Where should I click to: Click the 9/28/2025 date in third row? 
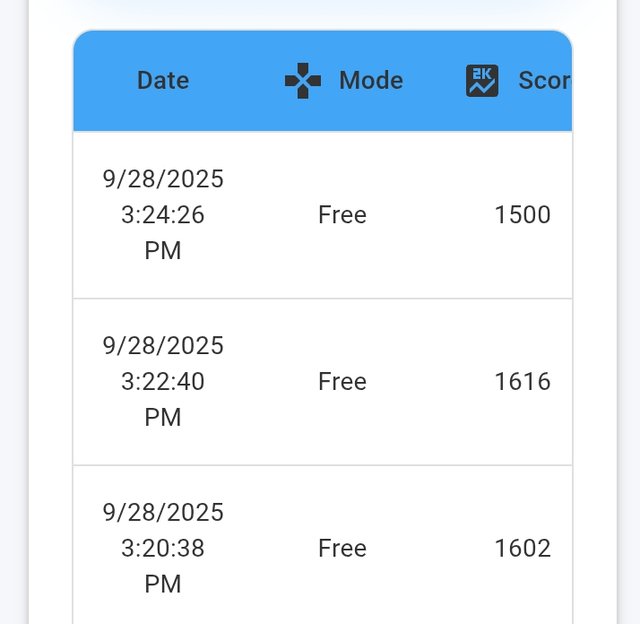[163, 512]
